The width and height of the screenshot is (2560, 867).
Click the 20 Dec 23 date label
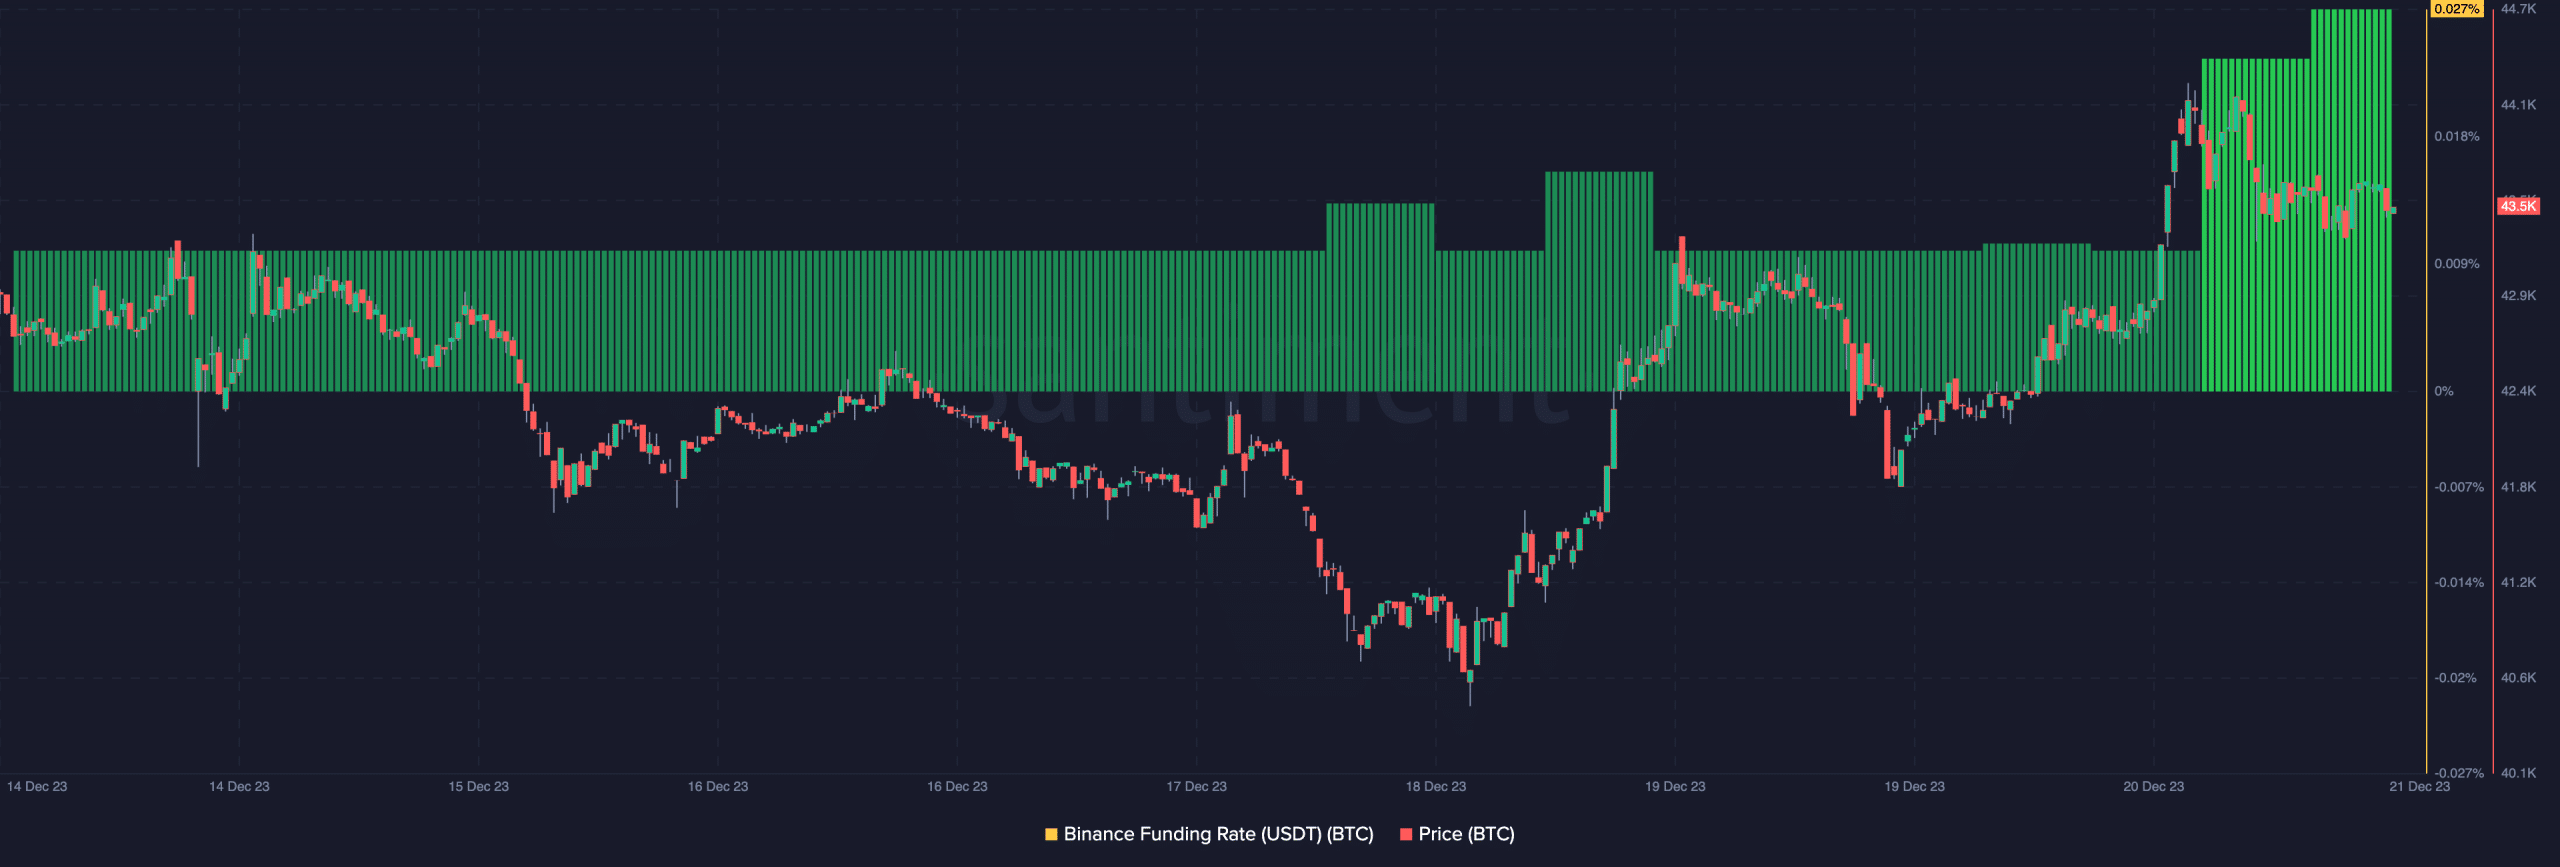(x=2153, y=786)
